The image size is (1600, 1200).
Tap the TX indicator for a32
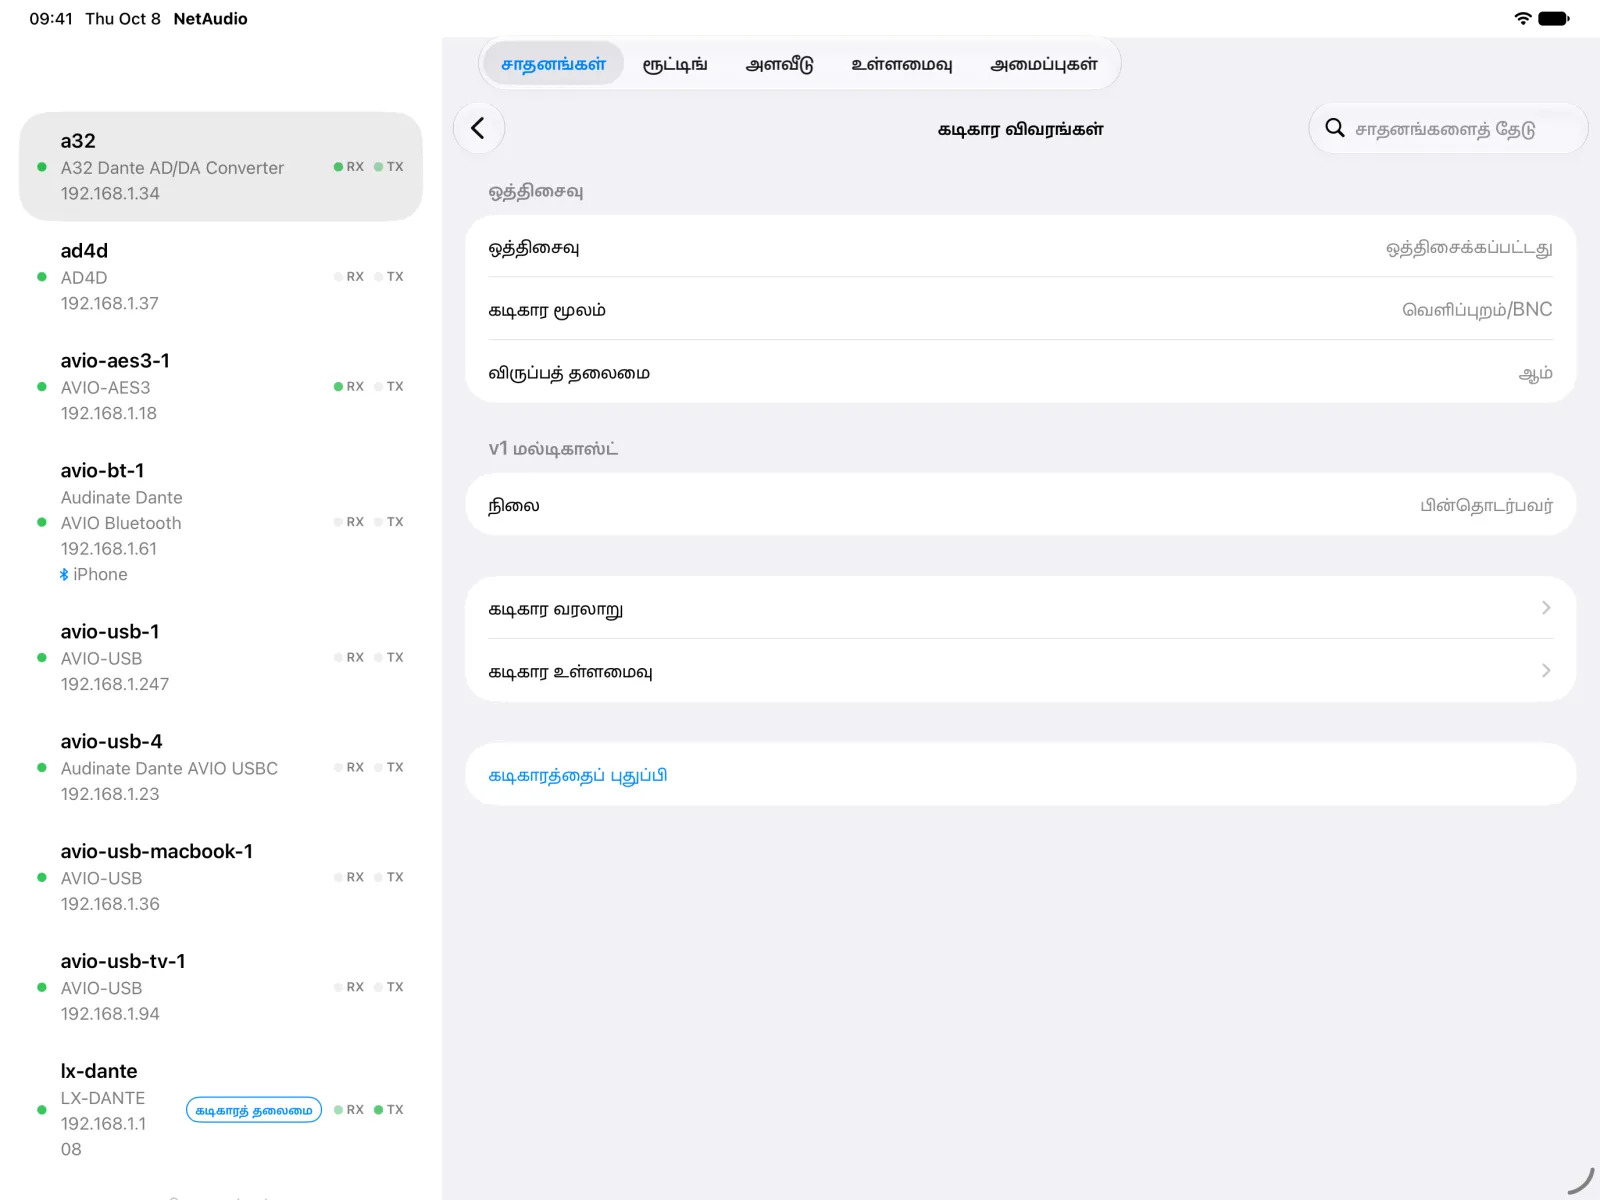[389, 167]
